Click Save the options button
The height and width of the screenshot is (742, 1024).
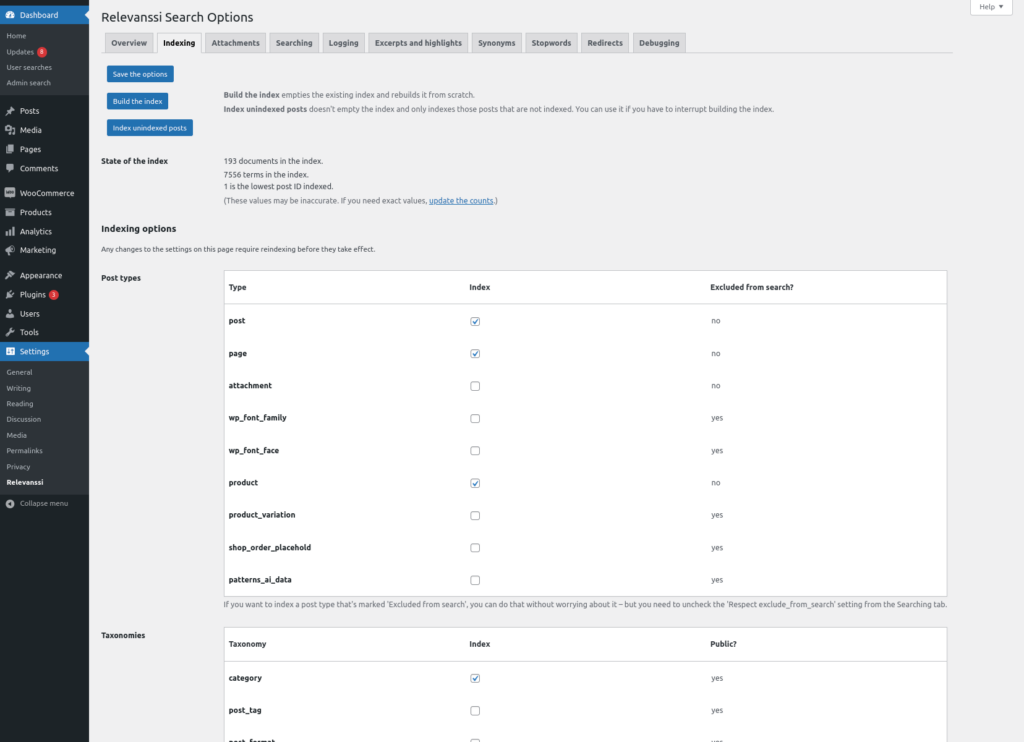tap(140, 74)
